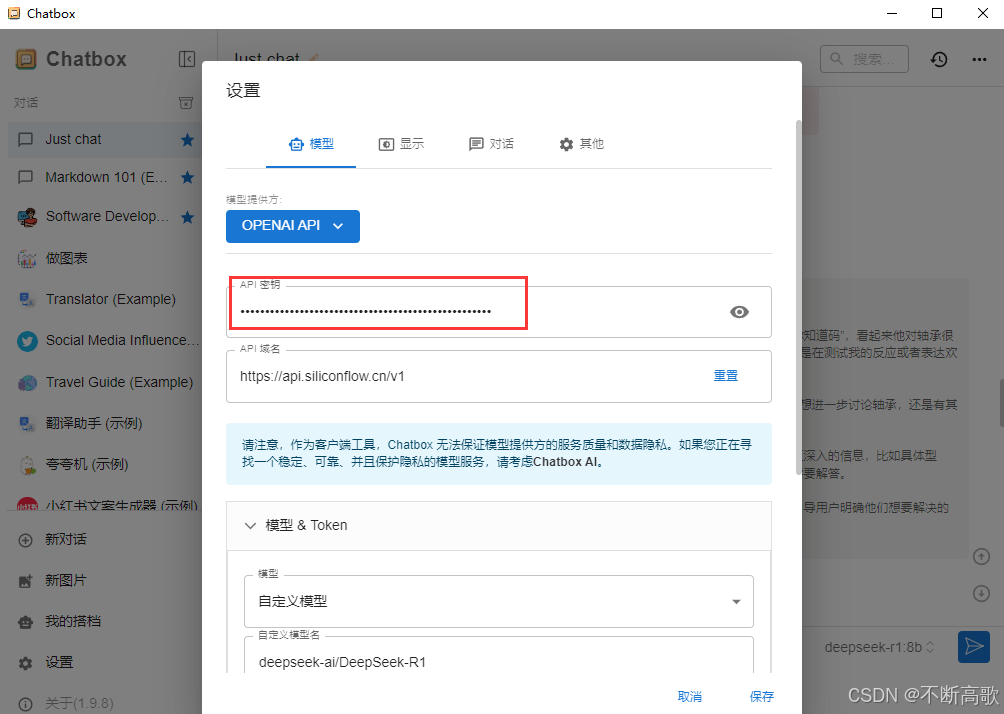
Task: Click the sidebar 设置 gear icon
Action: [26, 663]
